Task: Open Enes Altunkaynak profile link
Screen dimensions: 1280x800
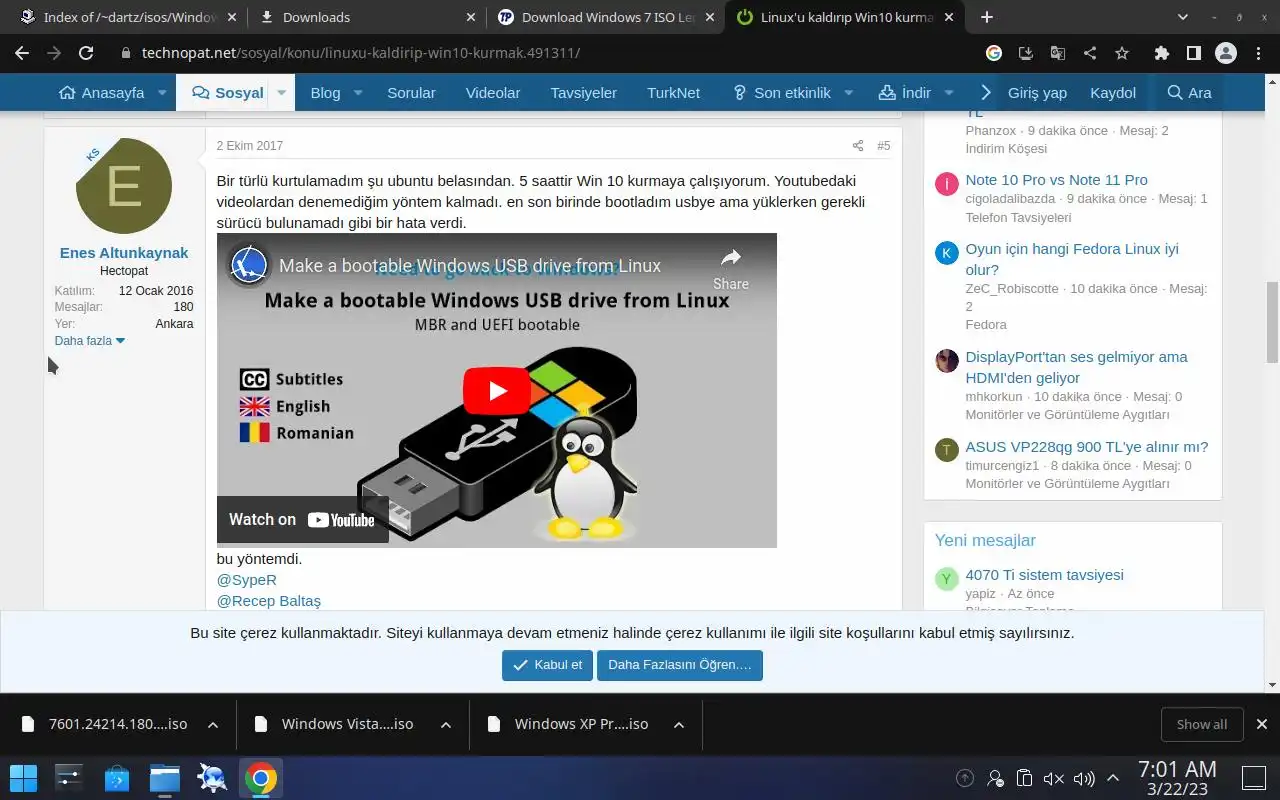Action: 124,253
